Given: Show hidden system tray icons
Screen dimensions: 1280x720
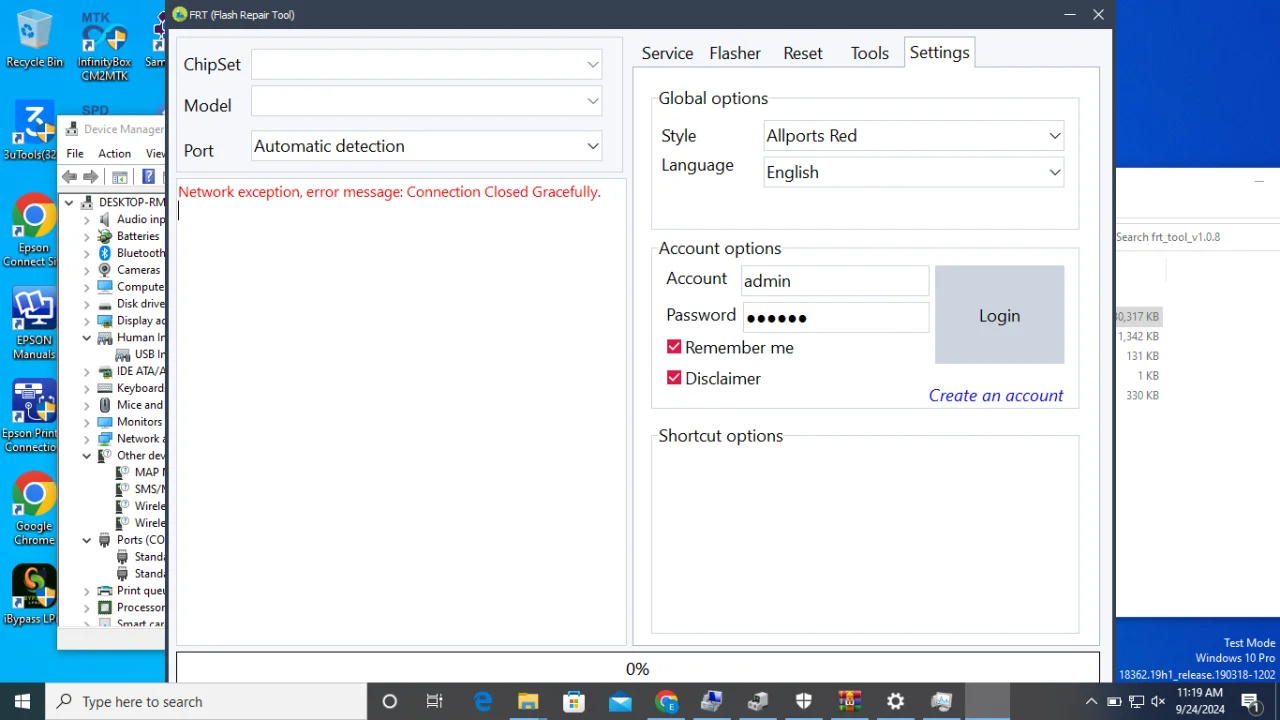Looking at the screenshot, I should (x=1090, y=701).
